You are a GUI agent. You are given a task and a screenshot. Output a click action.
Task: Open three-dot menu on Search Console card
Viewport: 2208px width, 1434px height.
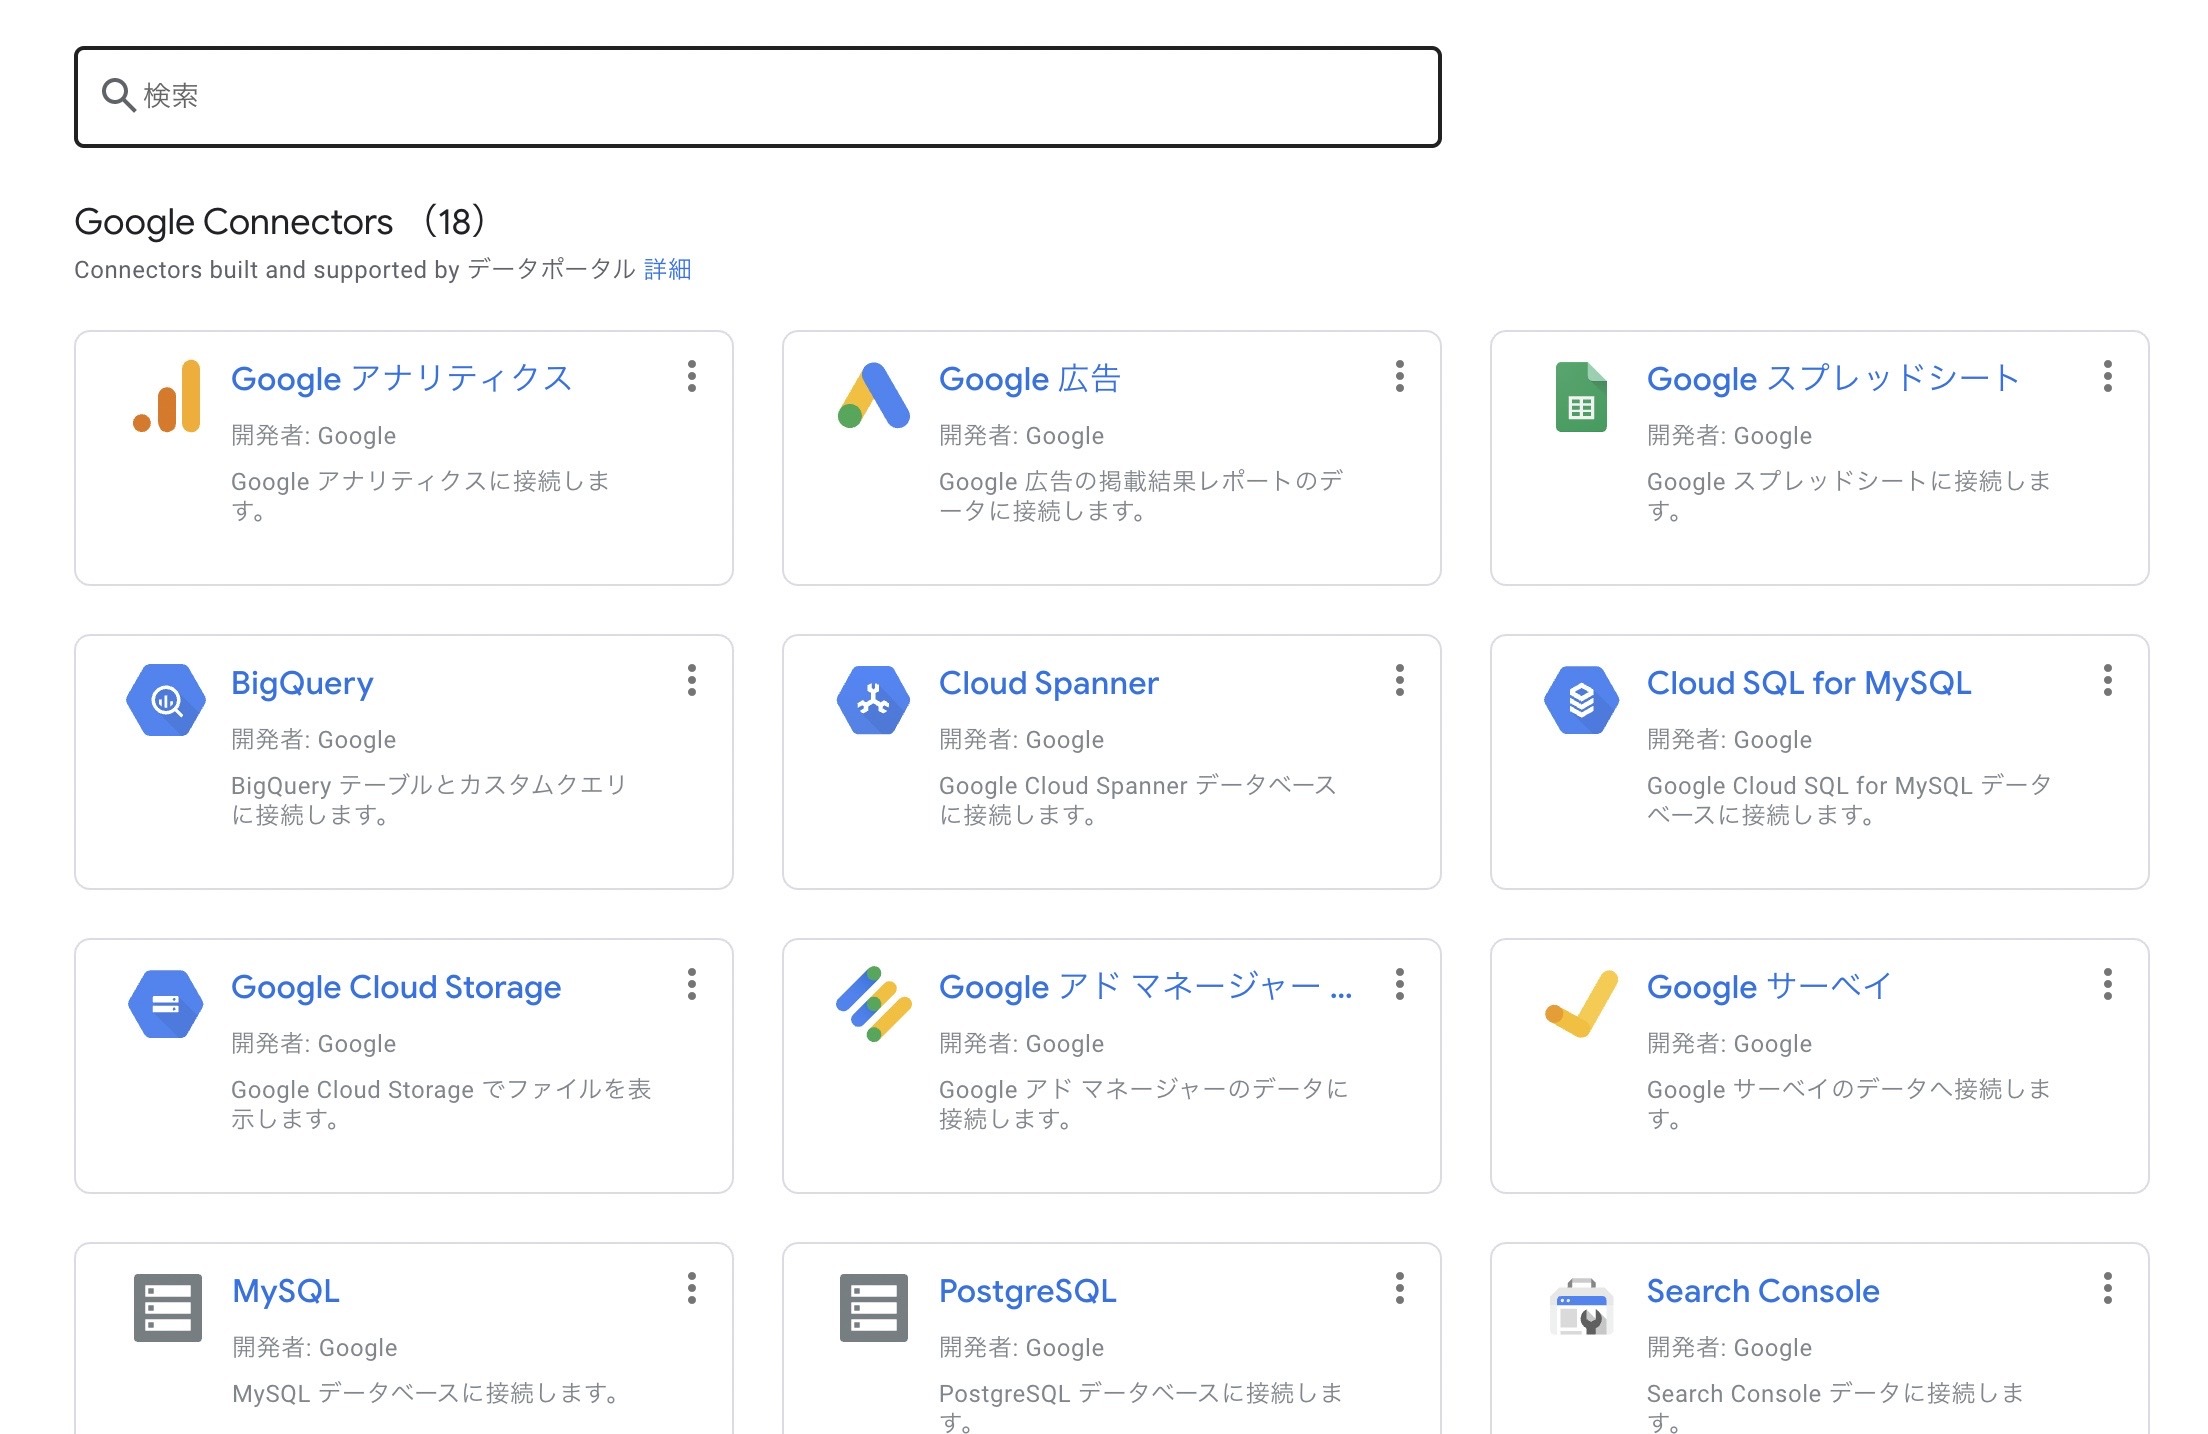[2107, 1289]
